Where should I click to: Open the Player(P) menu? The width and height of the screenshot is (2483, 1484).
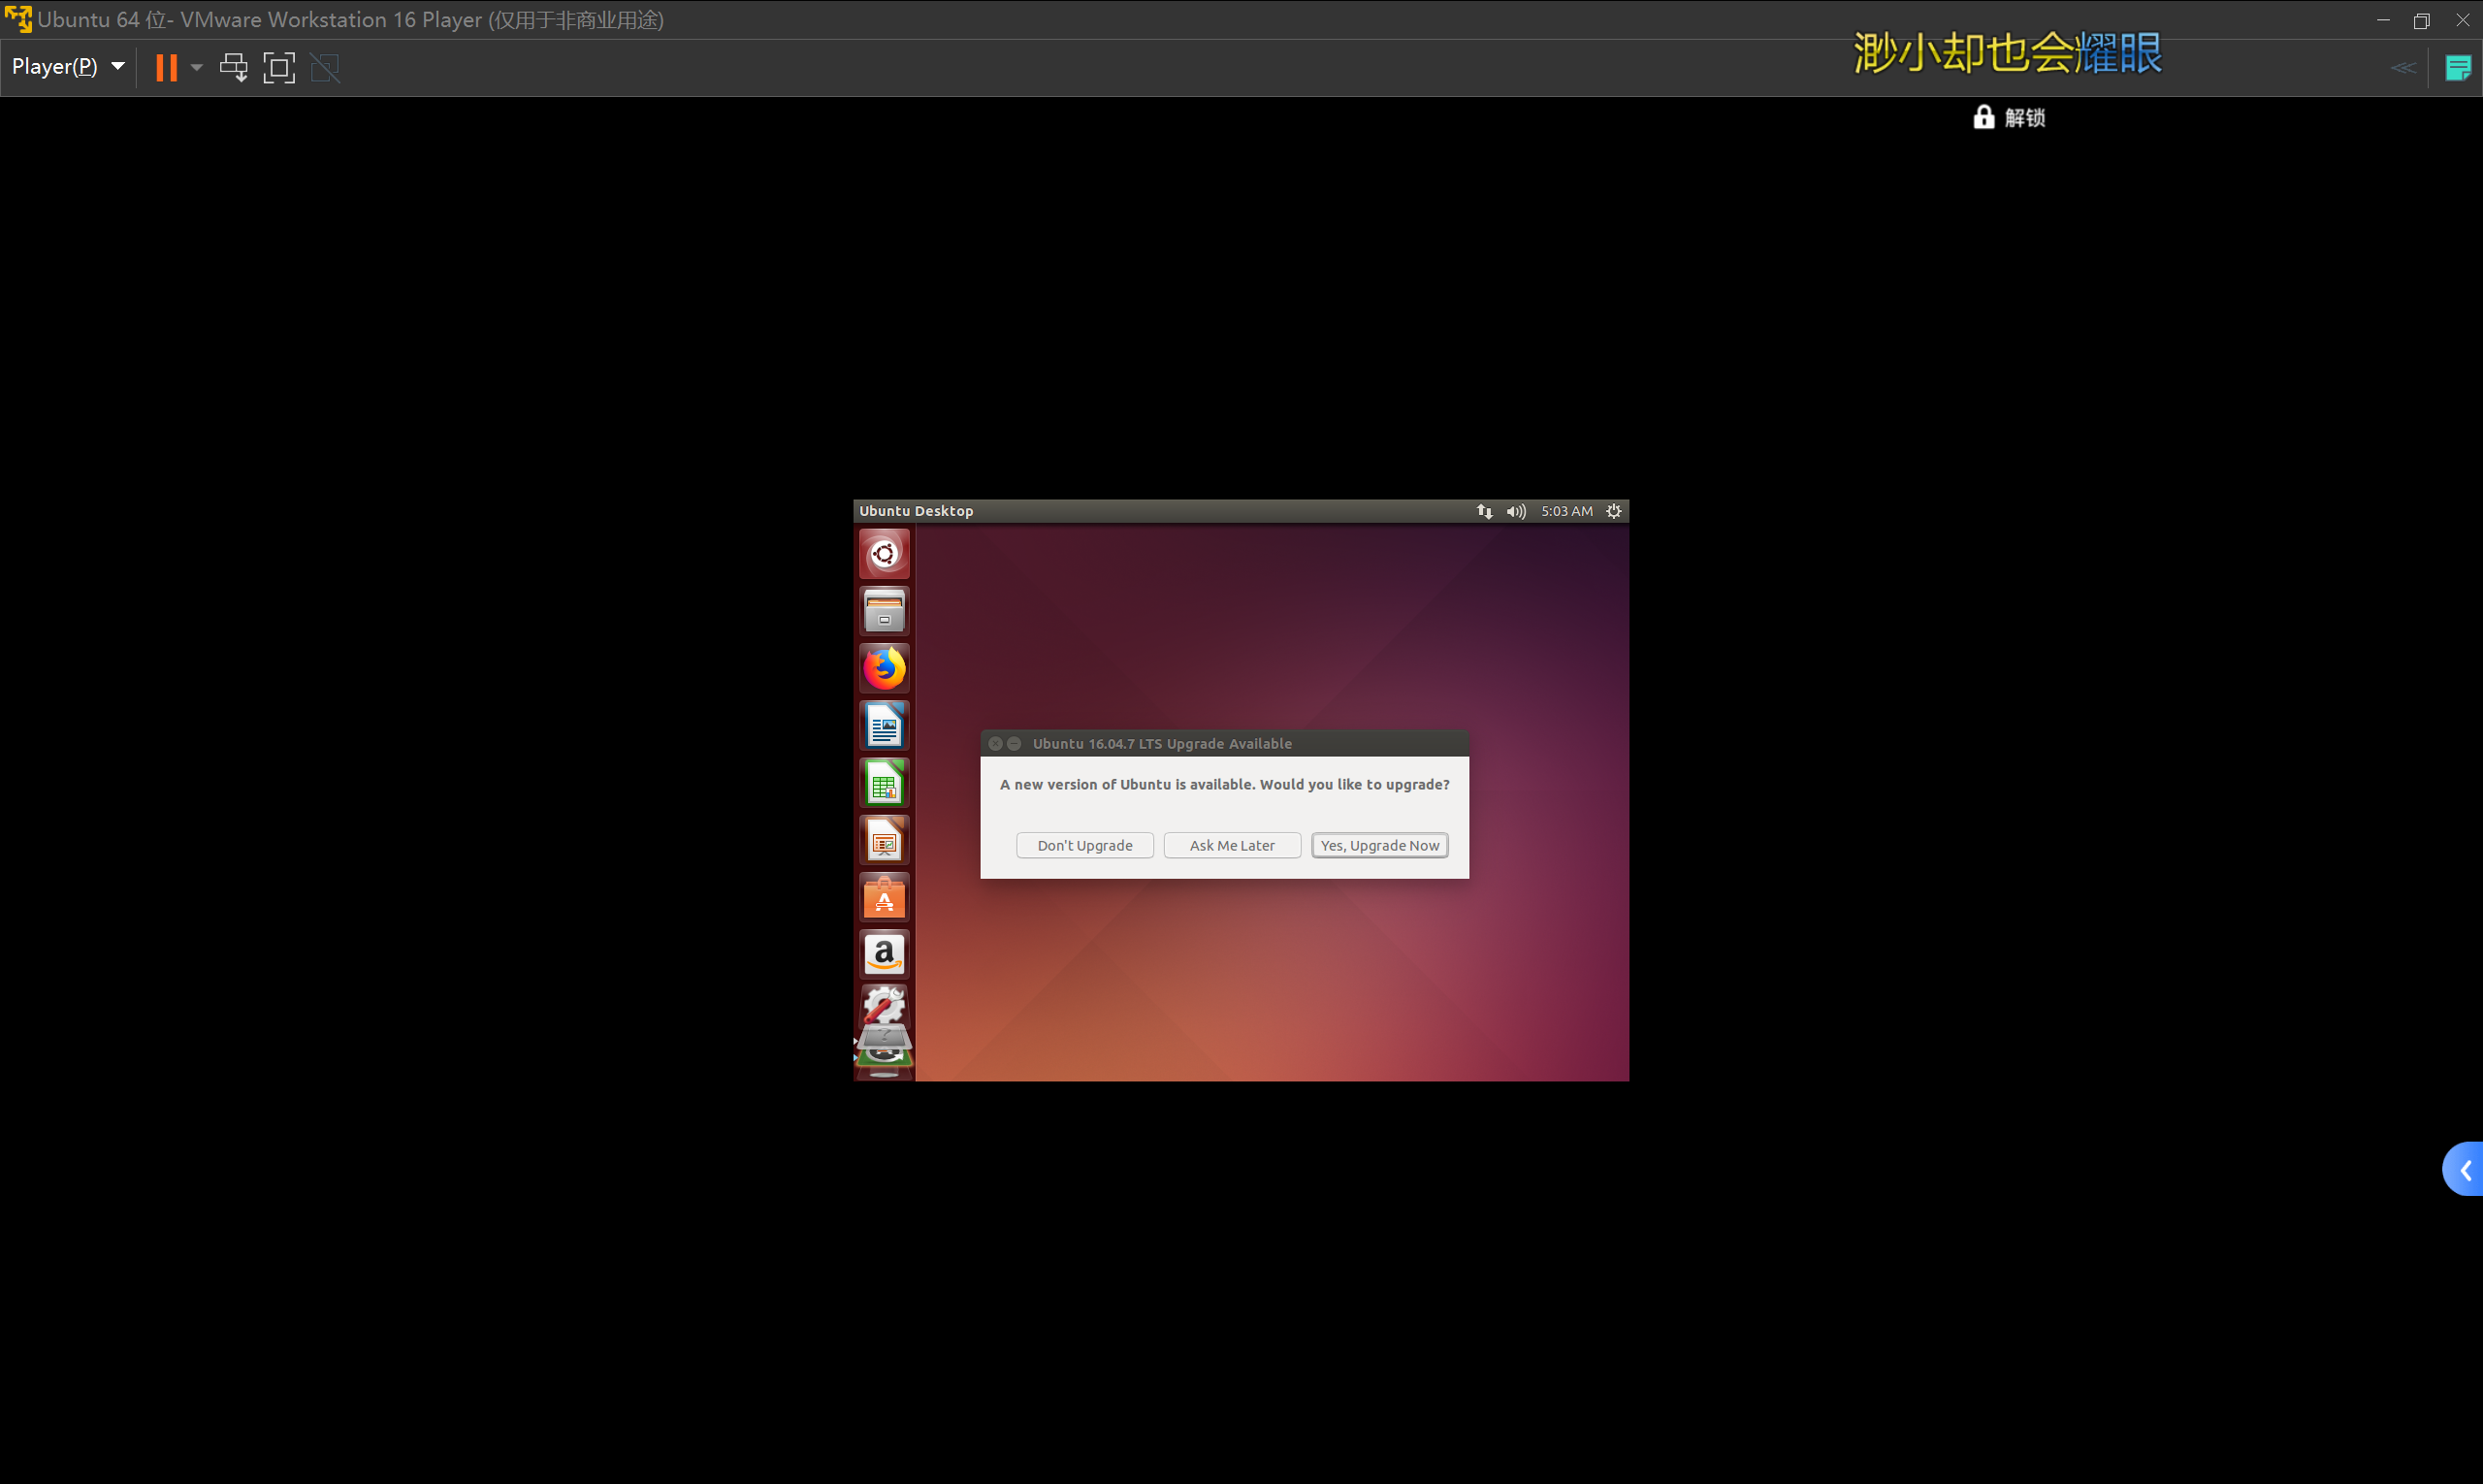click(68, 67)
